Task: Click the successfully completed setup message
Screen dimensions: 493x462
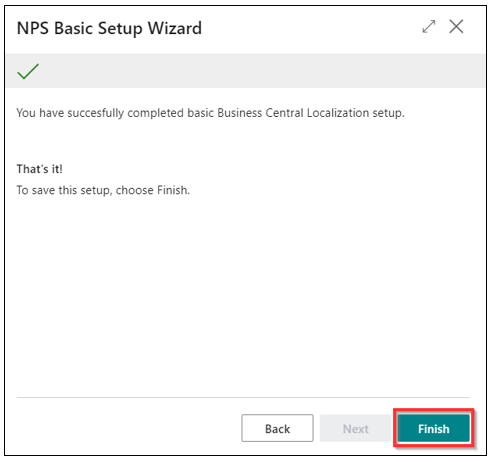Action: 210,113
